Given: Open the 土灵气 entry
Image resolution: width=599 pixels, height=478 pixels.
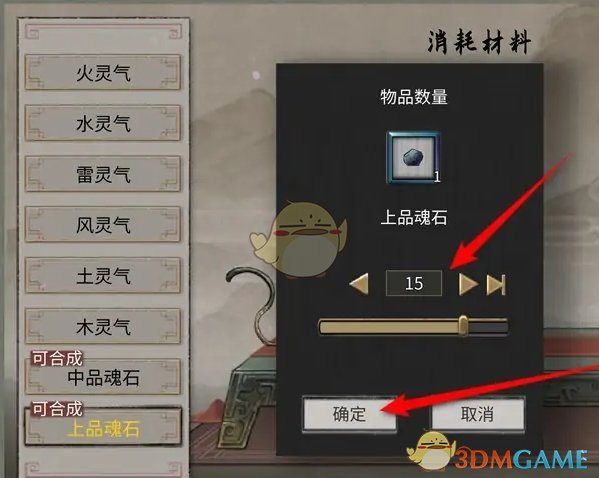Looking at the screenshot, I should pos(103,275).
